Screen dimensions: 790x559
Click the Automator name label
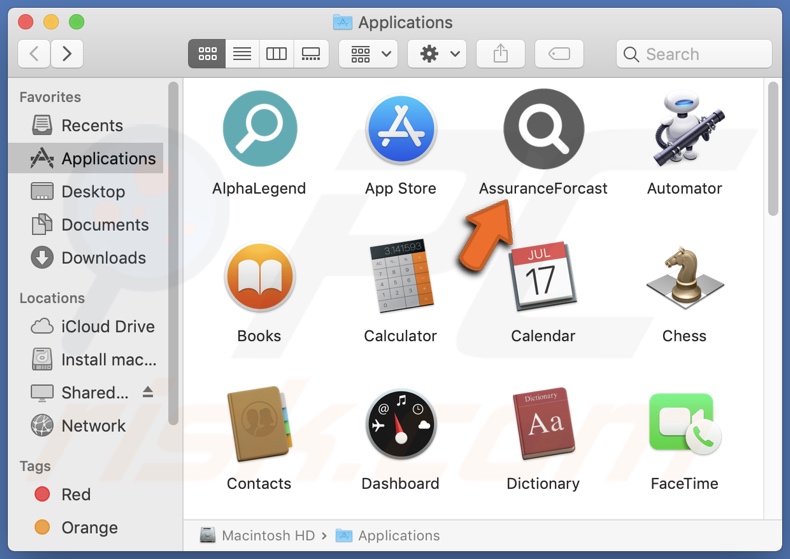685,188
